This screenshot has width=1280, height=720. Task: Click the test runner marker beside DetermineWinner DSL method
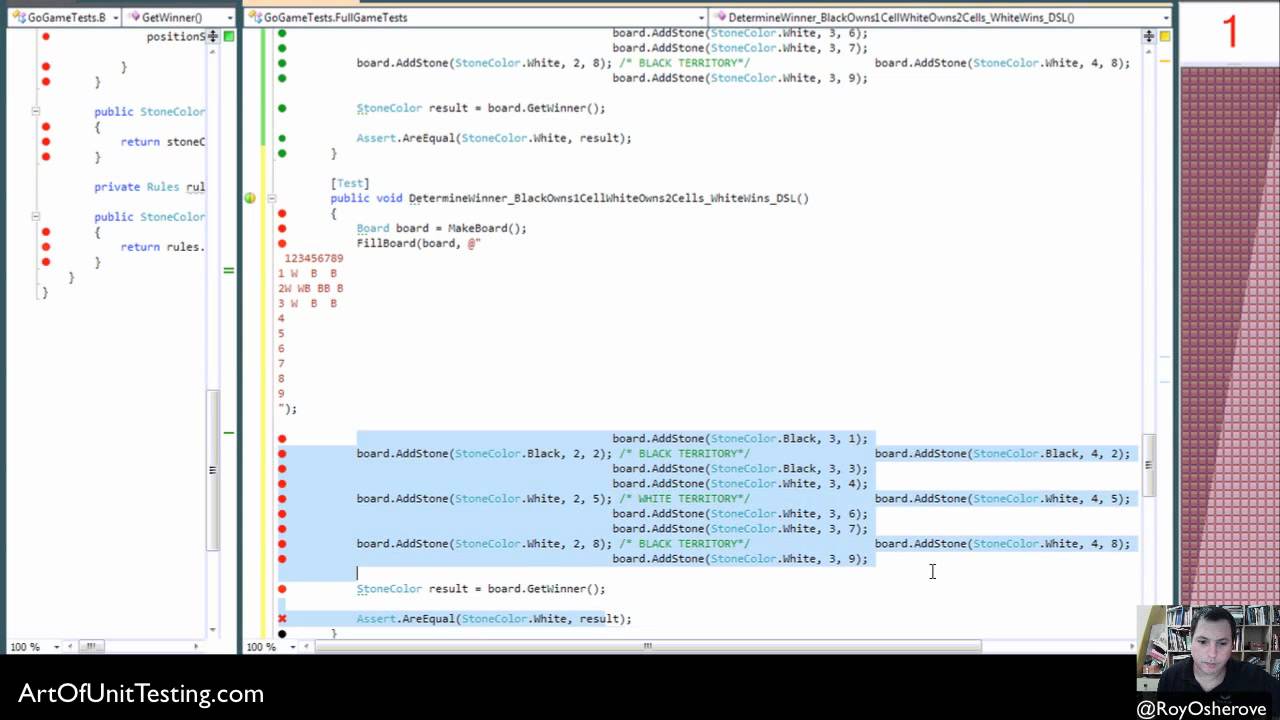pos(249,198)
